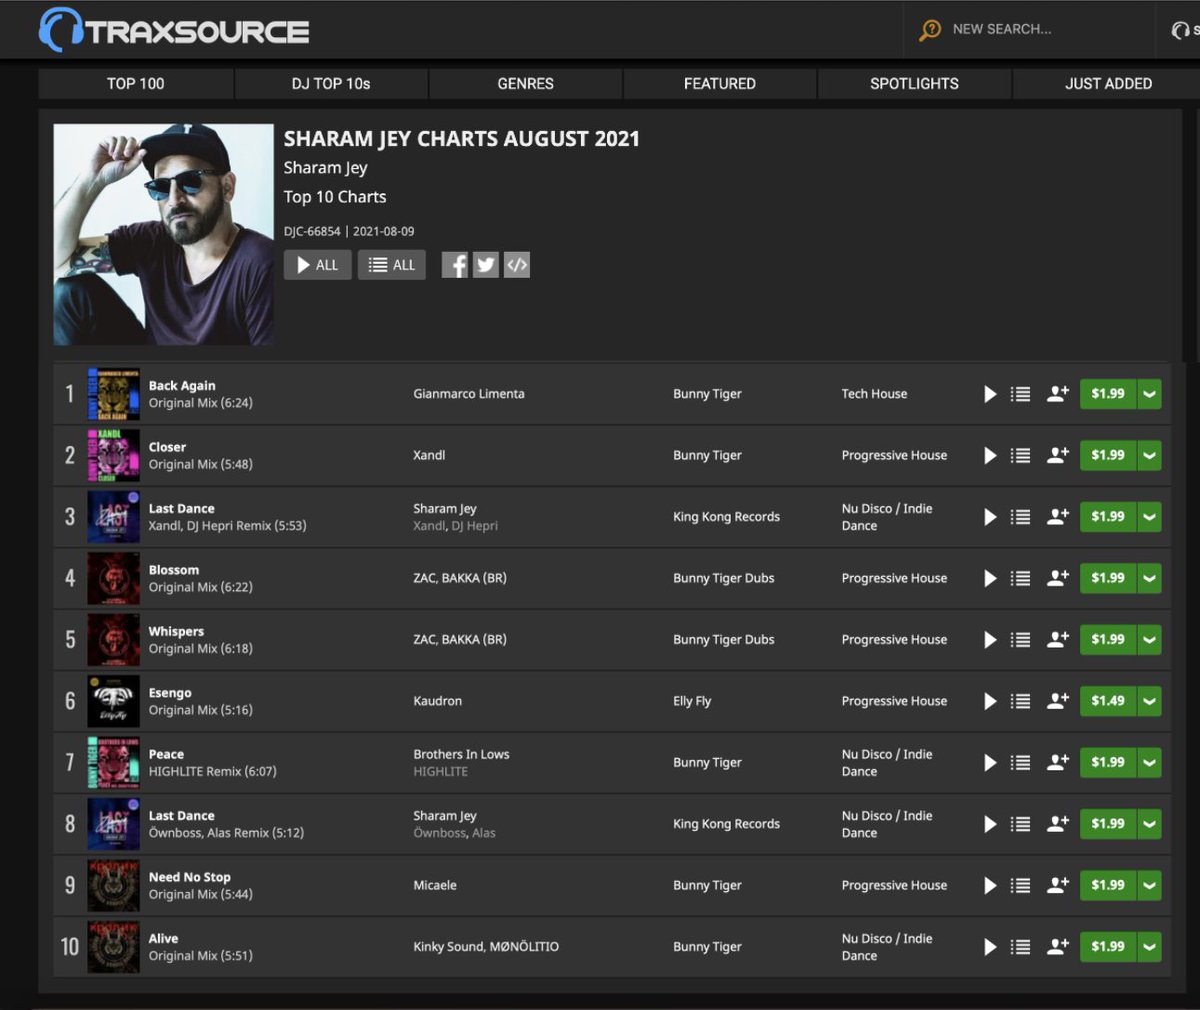This screenshot has width=1200, height=1010.
Task: Play the Whispers track preview
Action: (990, 640)
